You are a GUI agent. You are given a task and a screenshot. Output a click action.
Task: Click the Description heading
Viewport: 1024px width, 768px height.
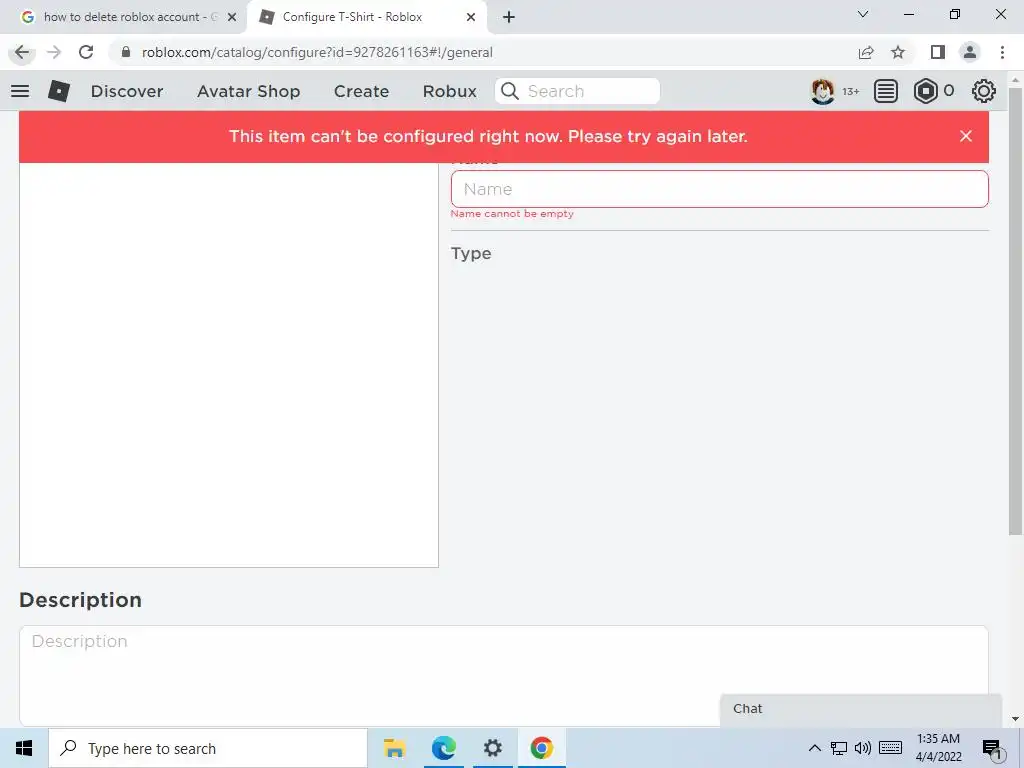80,600
